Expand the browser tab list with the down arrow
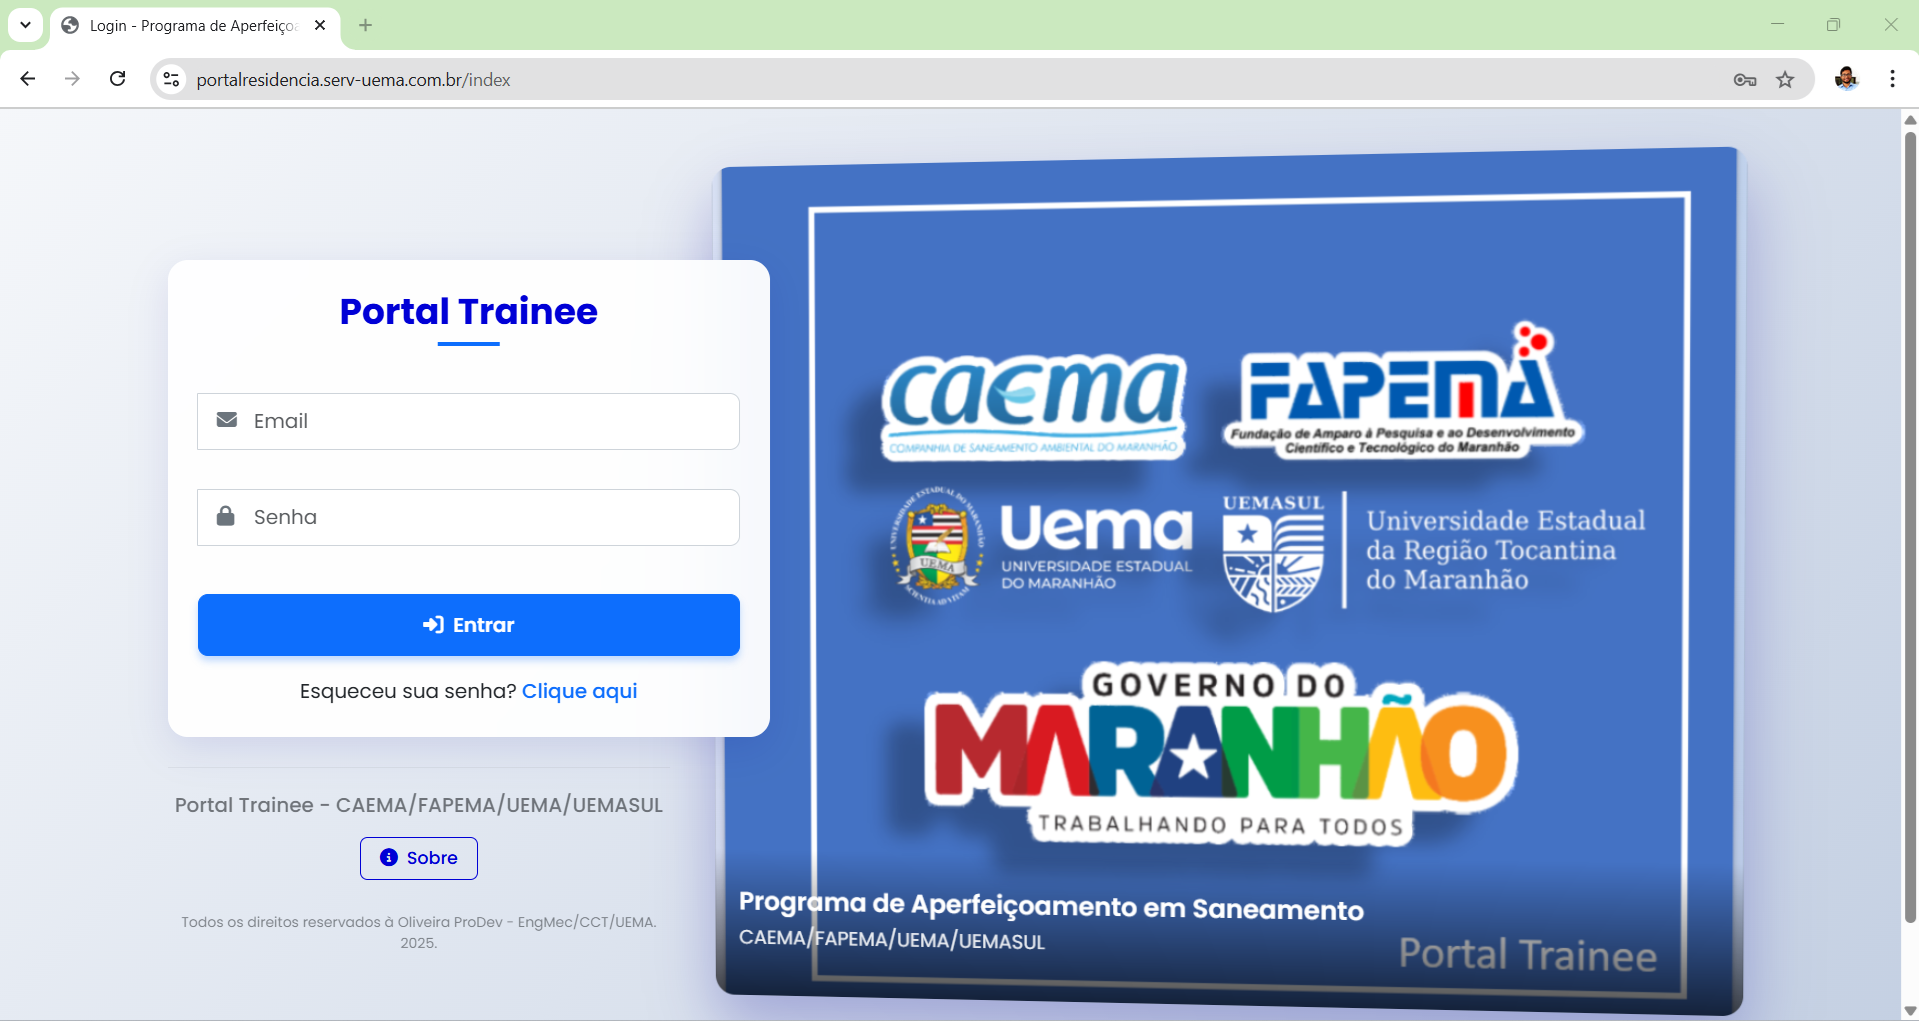Screen dimensions: 1919x1021 pyautogui.click(x=25, y=25)
